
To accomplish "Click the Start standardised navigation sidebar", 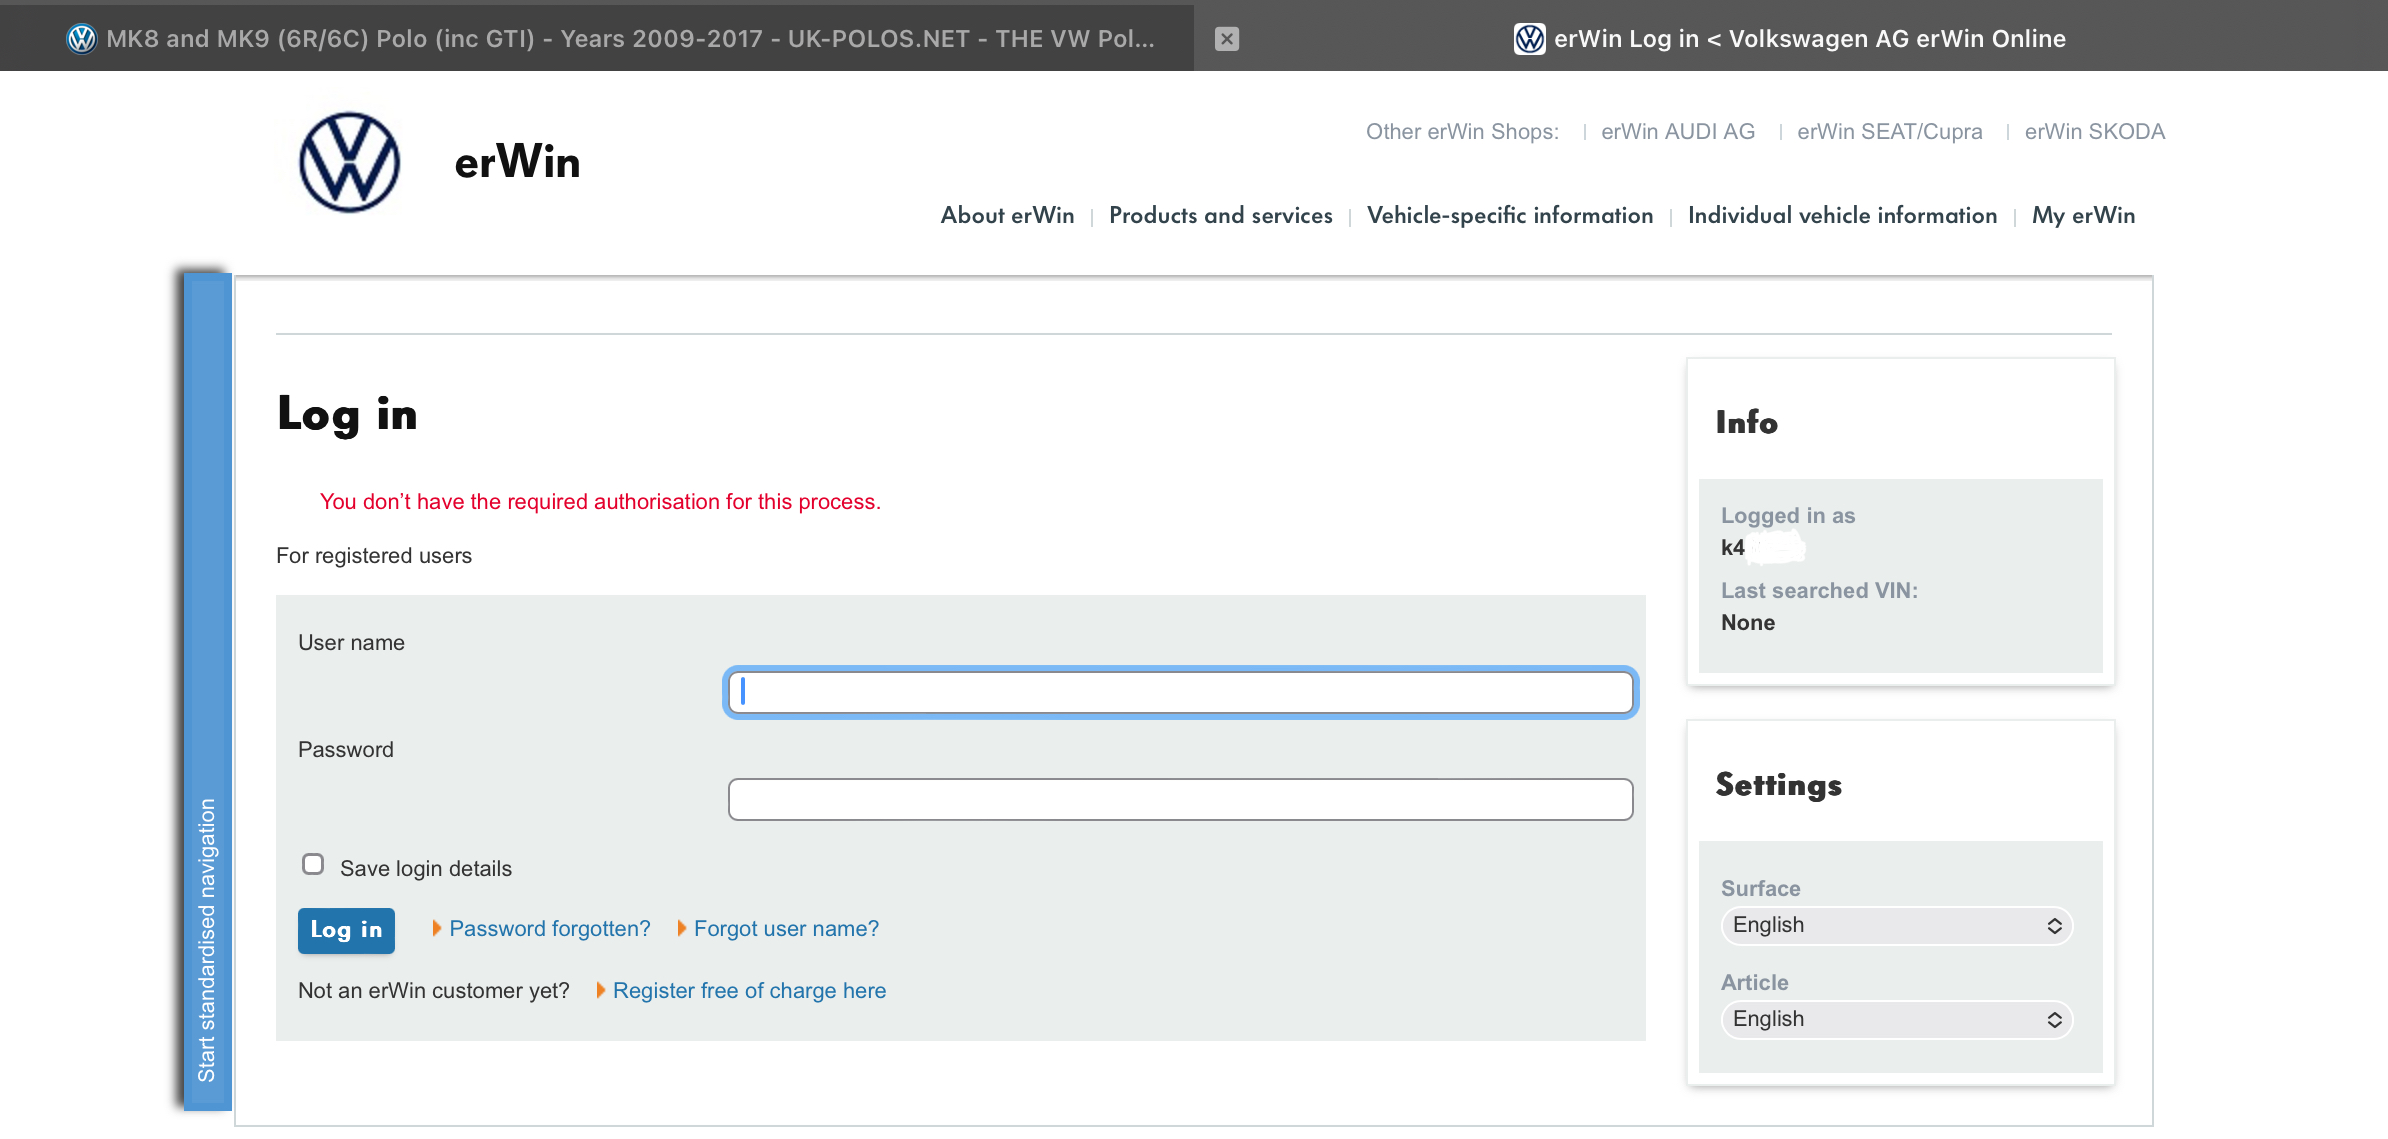I will coord(208,692).
